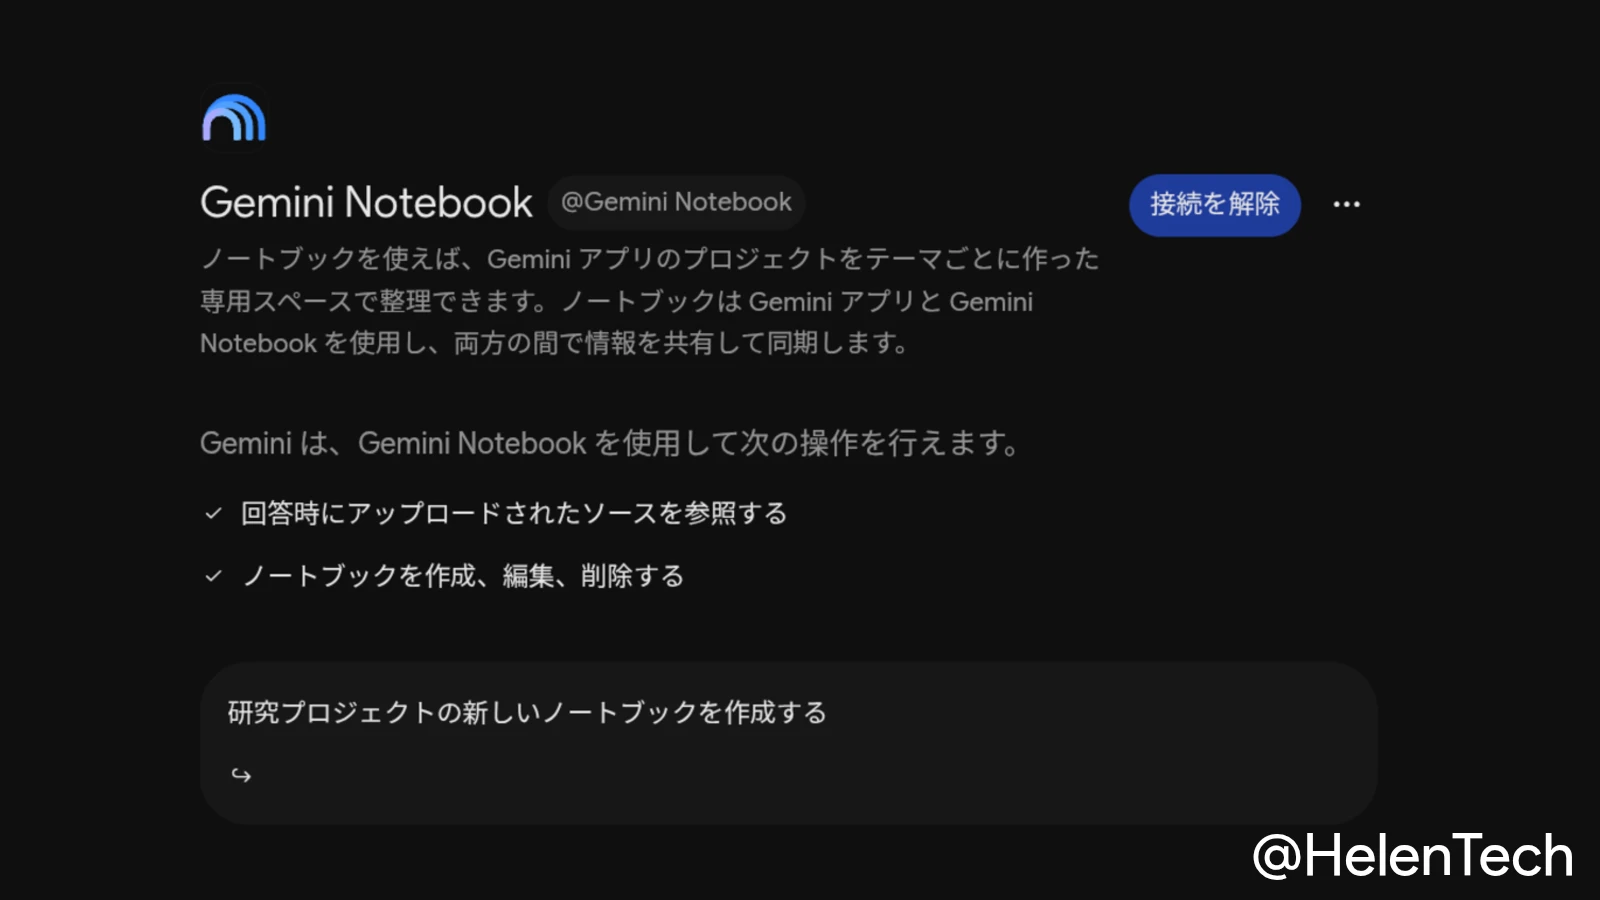Click the Gemini Notebook title heading
This screenshot has height=900, width=1600.
366,202
